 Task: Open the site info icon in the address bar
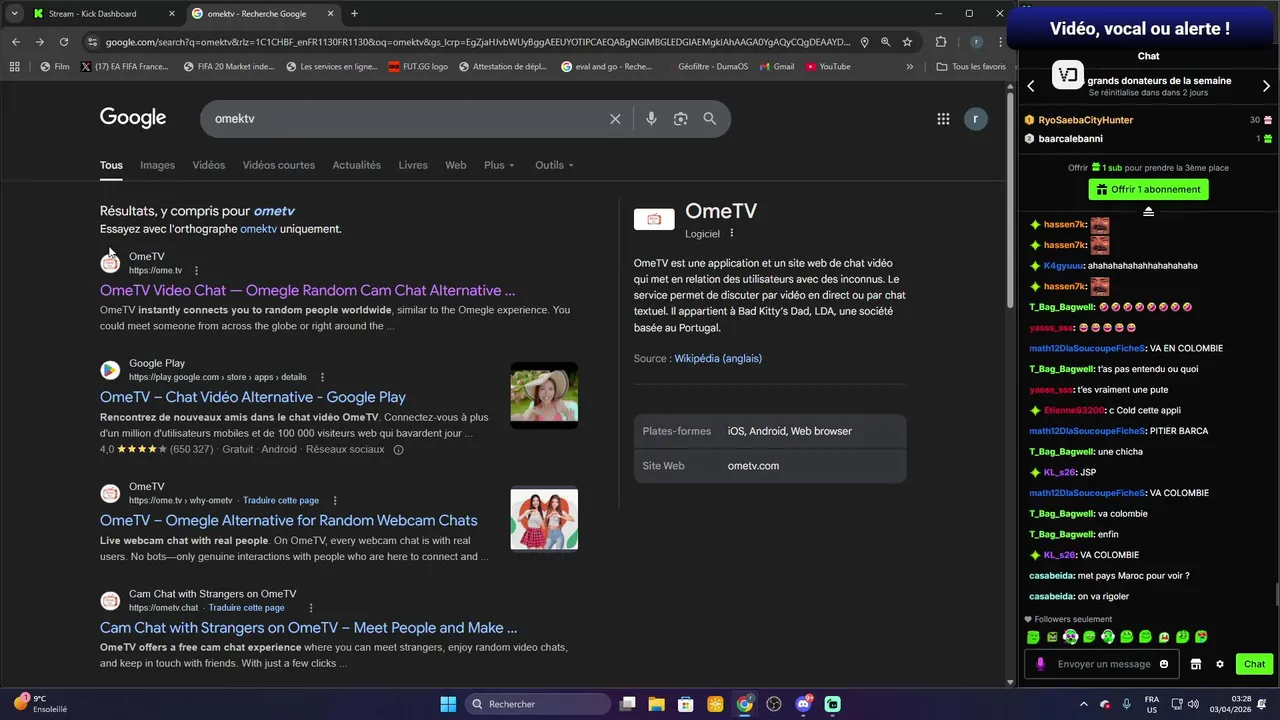(x=93, y=42)
